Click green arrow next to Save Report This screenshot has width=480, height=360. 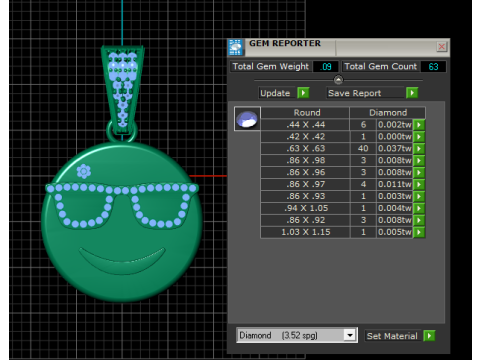click(x=412, y=93)
